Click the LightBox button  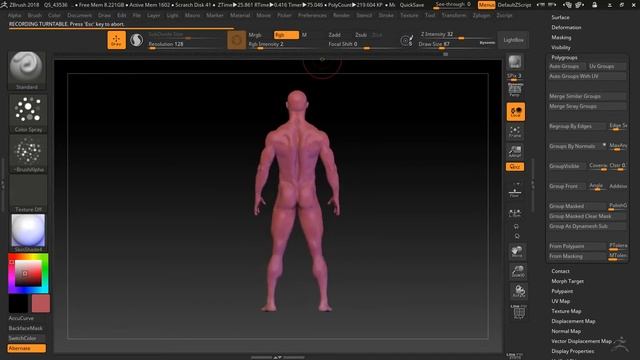click(513, 40)
